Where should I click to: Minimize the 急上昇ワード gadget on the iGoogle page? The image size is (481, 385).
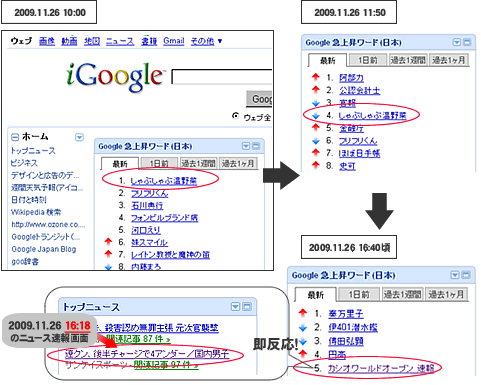pos(256,146)
